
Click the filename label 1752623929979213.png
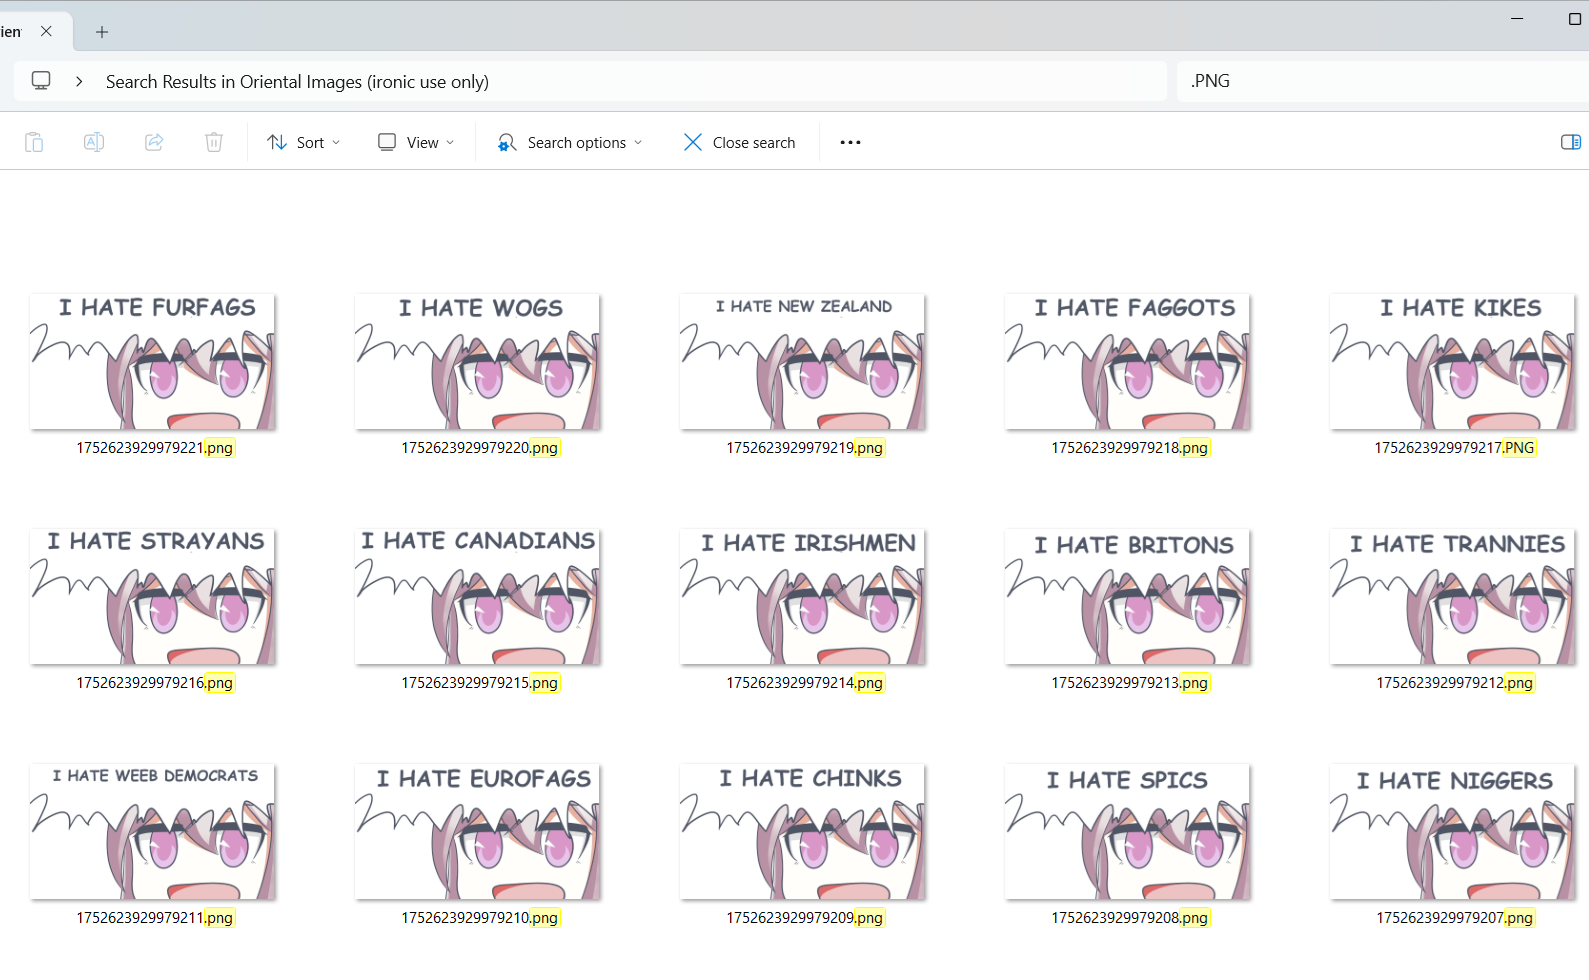pos(1130,683)
